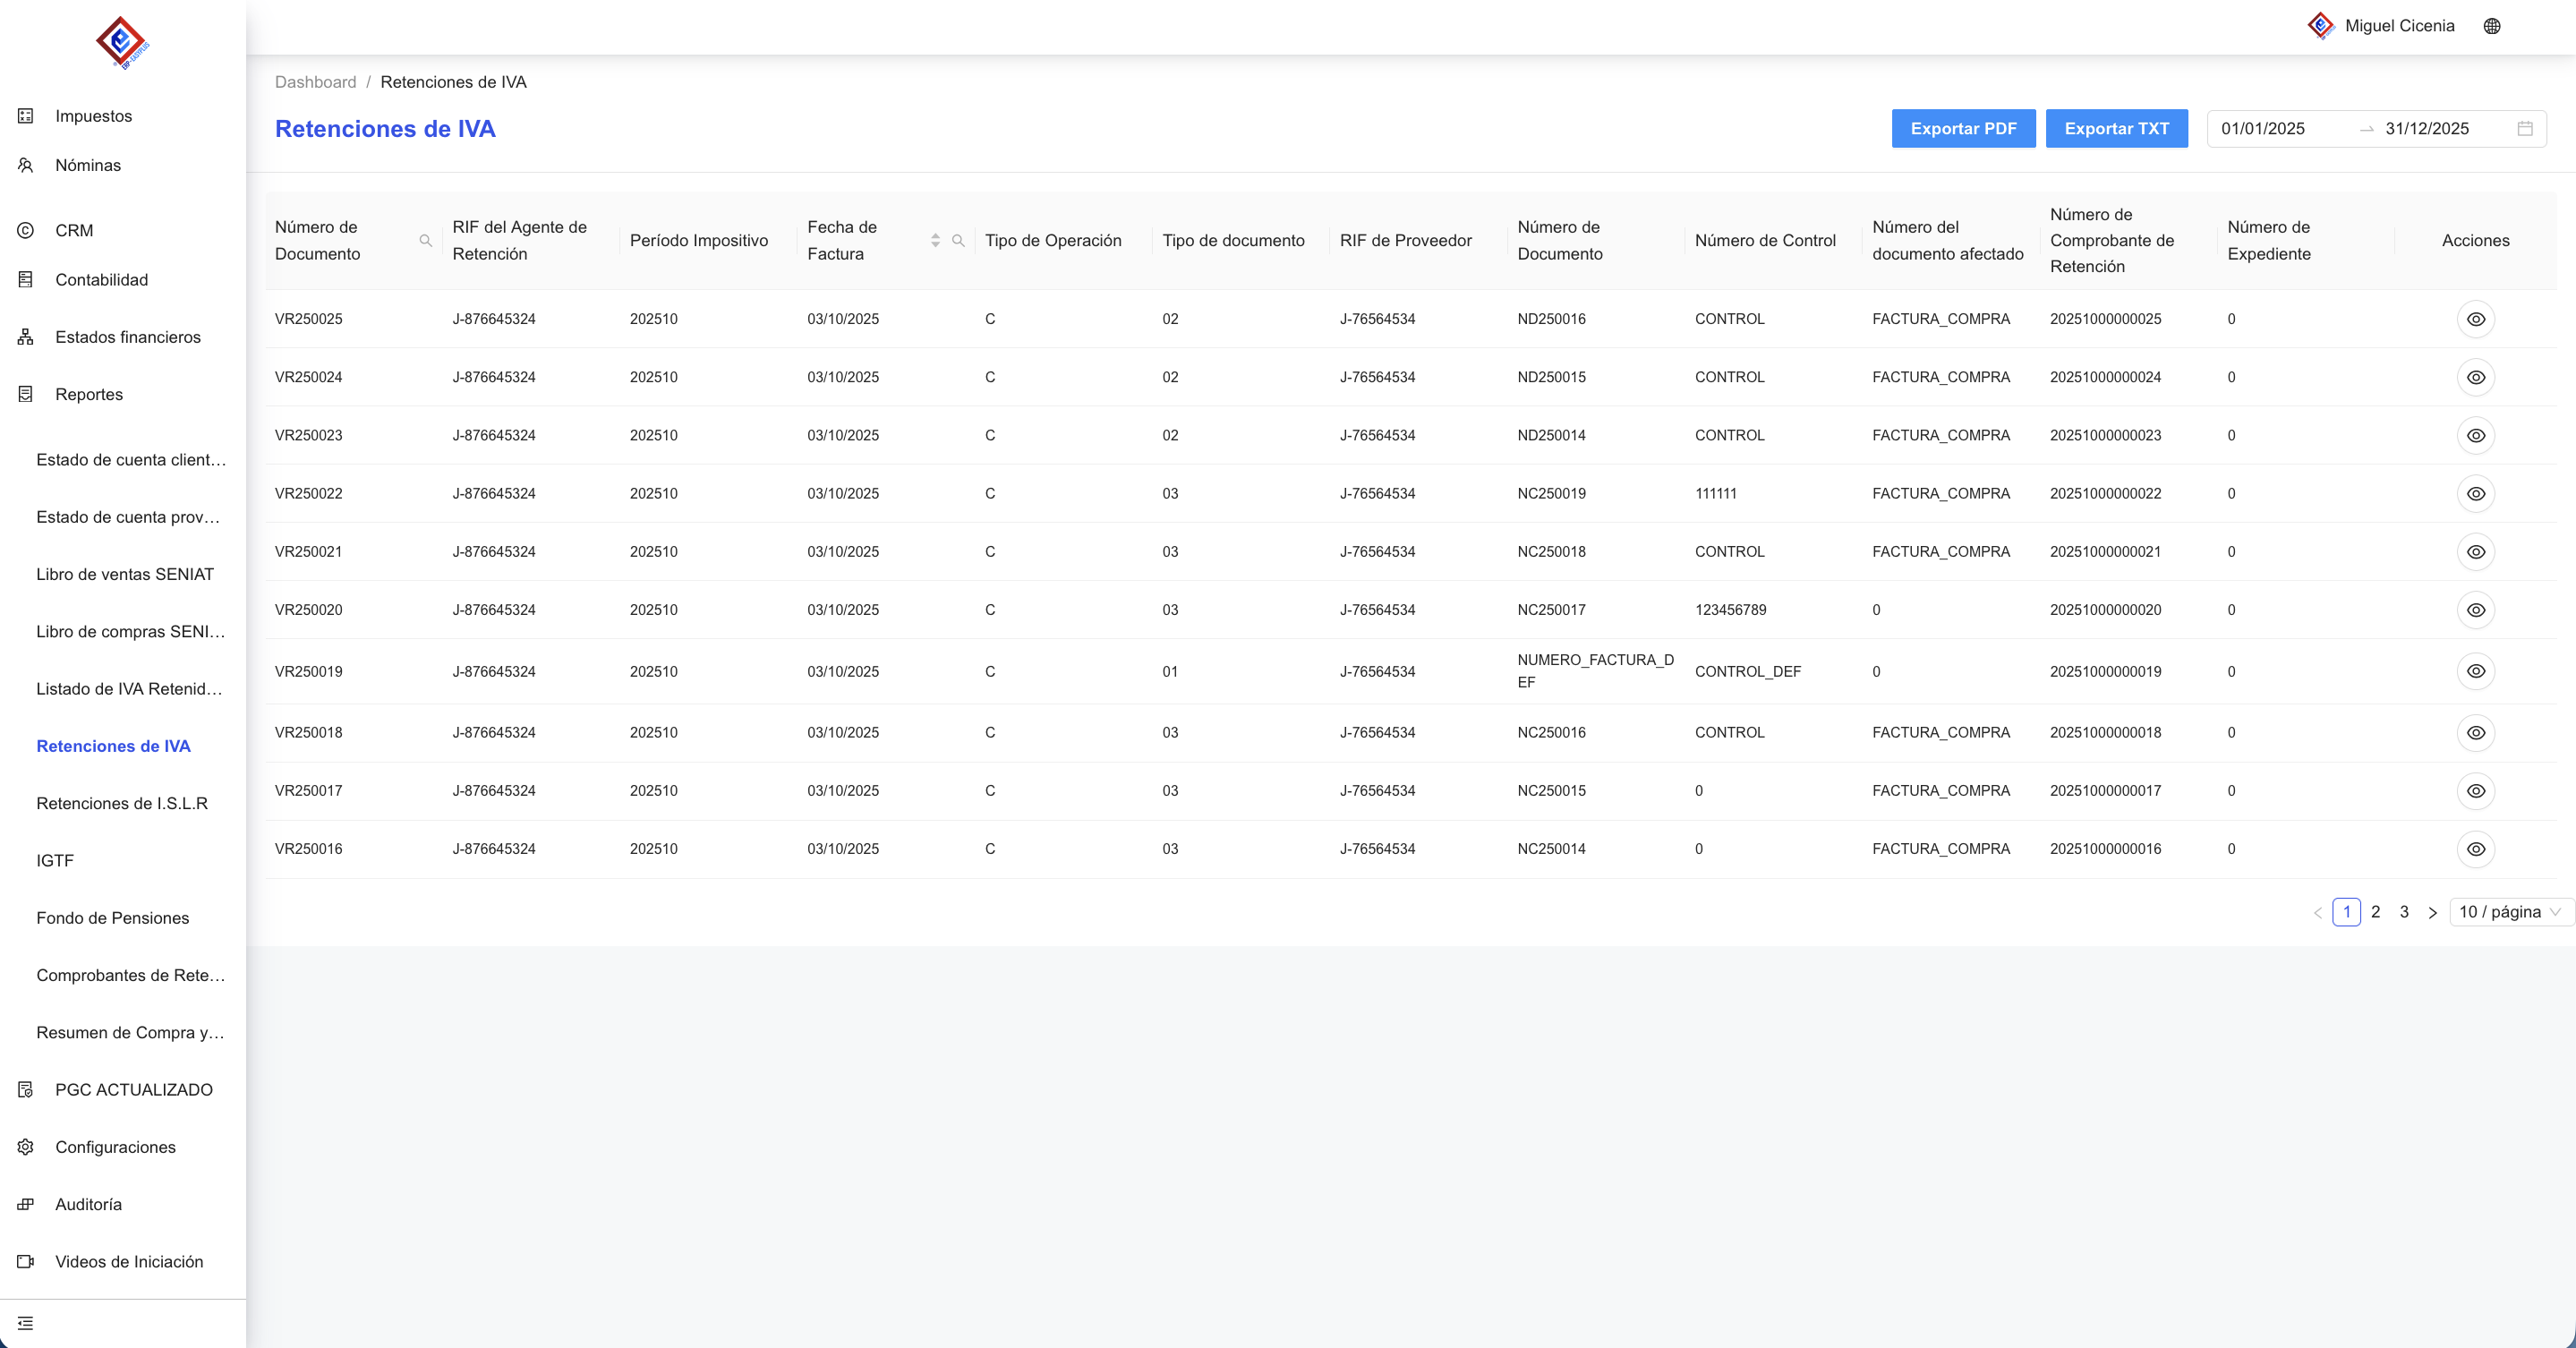Click the start date 01/01/2025 field
This screenshot has width=2576, height=1348.
click(x=2263, y=128)
